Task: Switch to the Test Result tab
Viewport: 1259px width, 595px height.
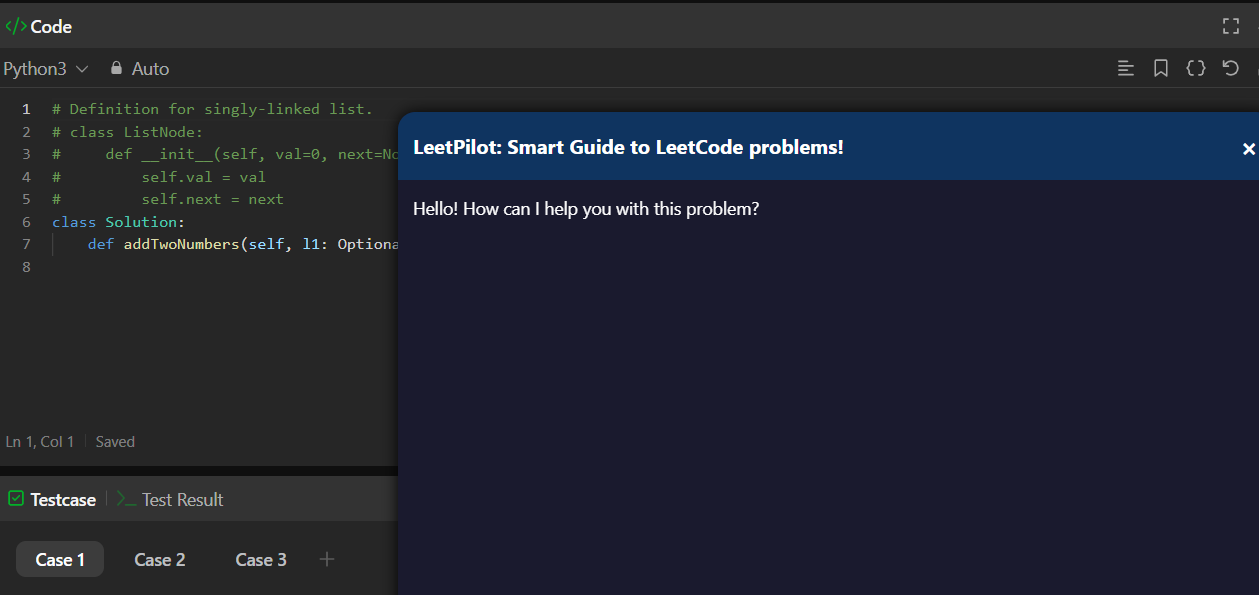Action: click(182, 500)
